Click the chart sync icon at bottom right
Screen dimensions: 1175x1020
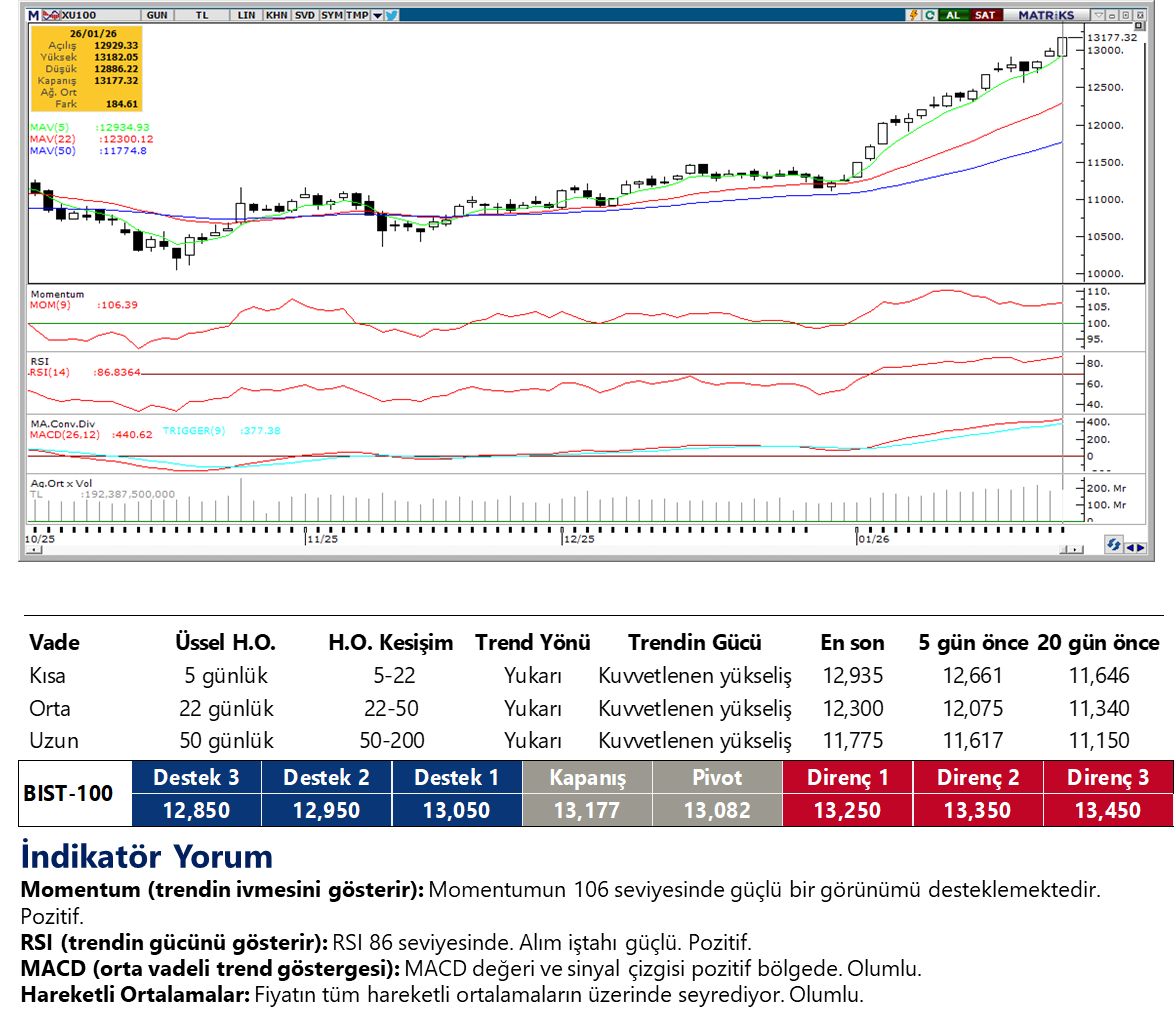click(1113, 545)
